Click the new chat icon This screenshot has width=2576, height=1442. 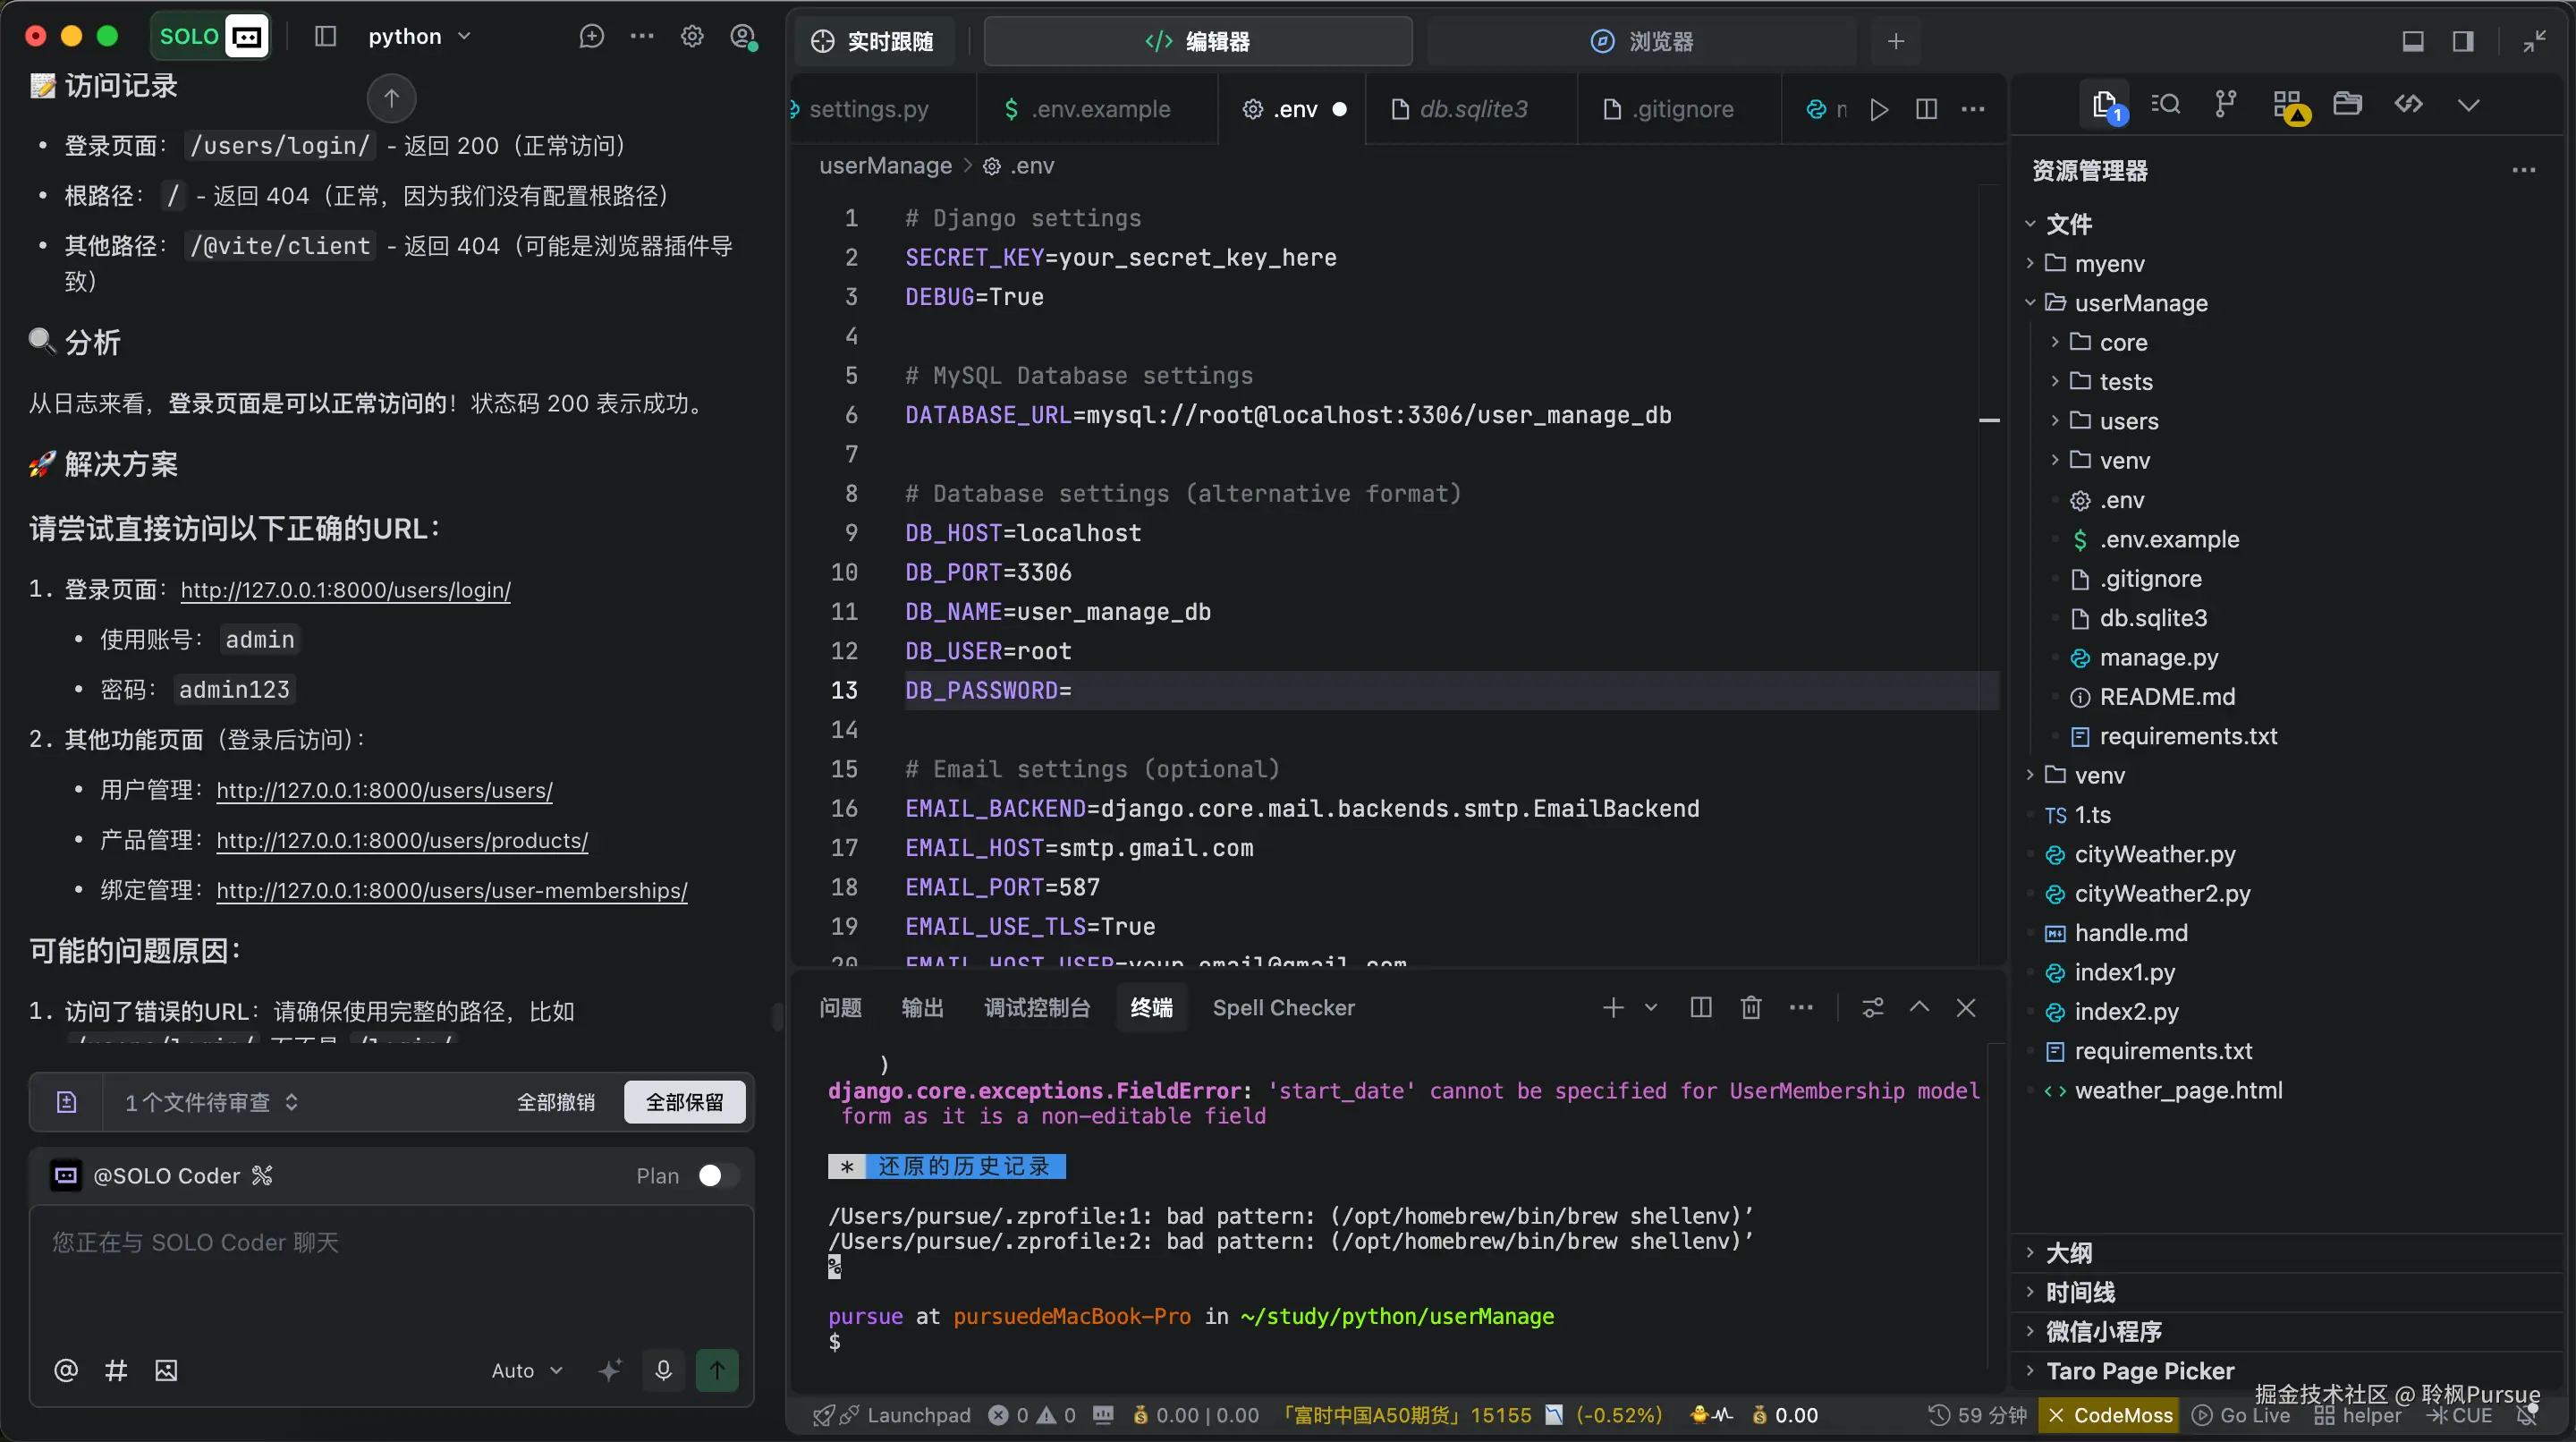(591, 37)
